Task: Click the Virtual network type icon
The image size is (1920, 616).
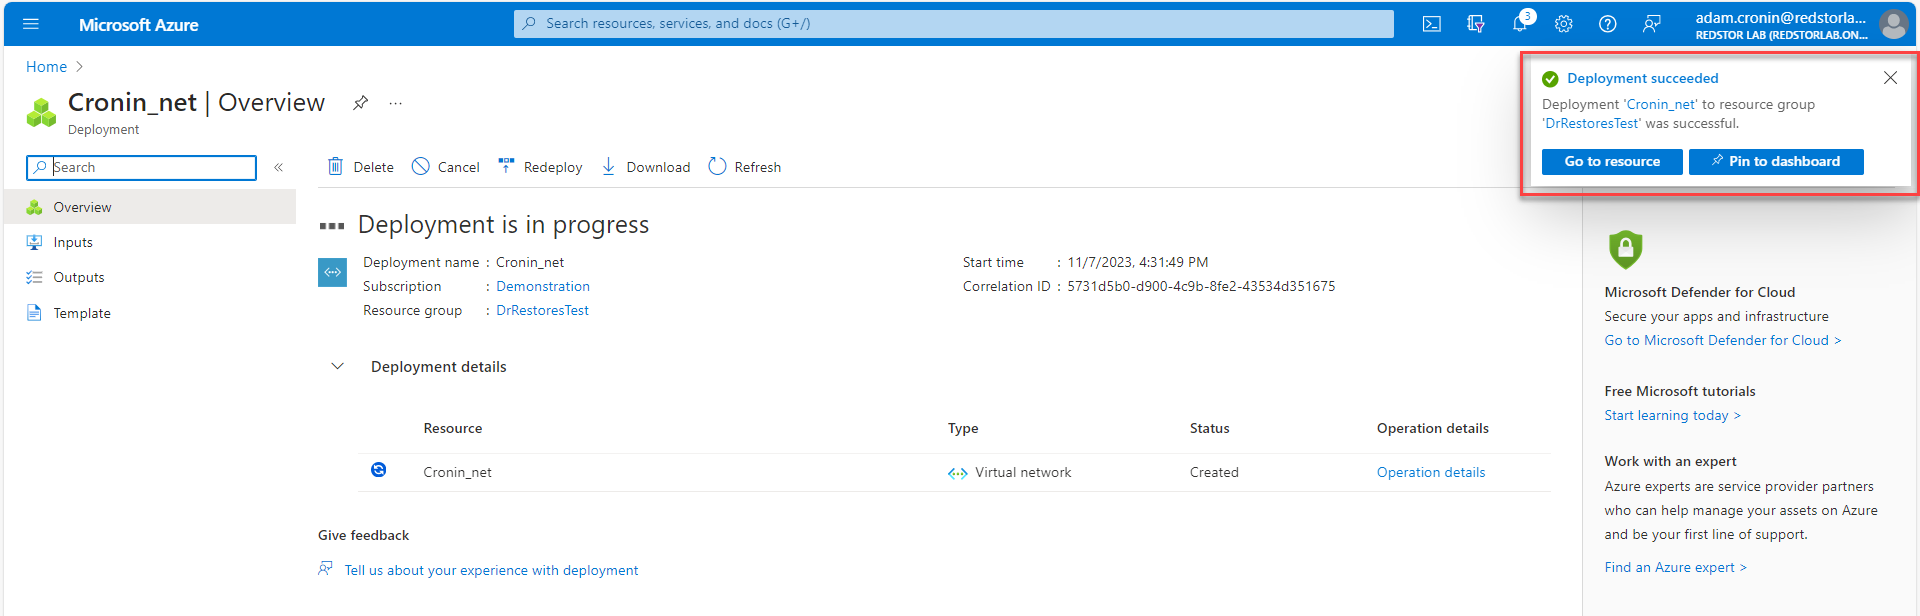Action: tap(958, 473)
